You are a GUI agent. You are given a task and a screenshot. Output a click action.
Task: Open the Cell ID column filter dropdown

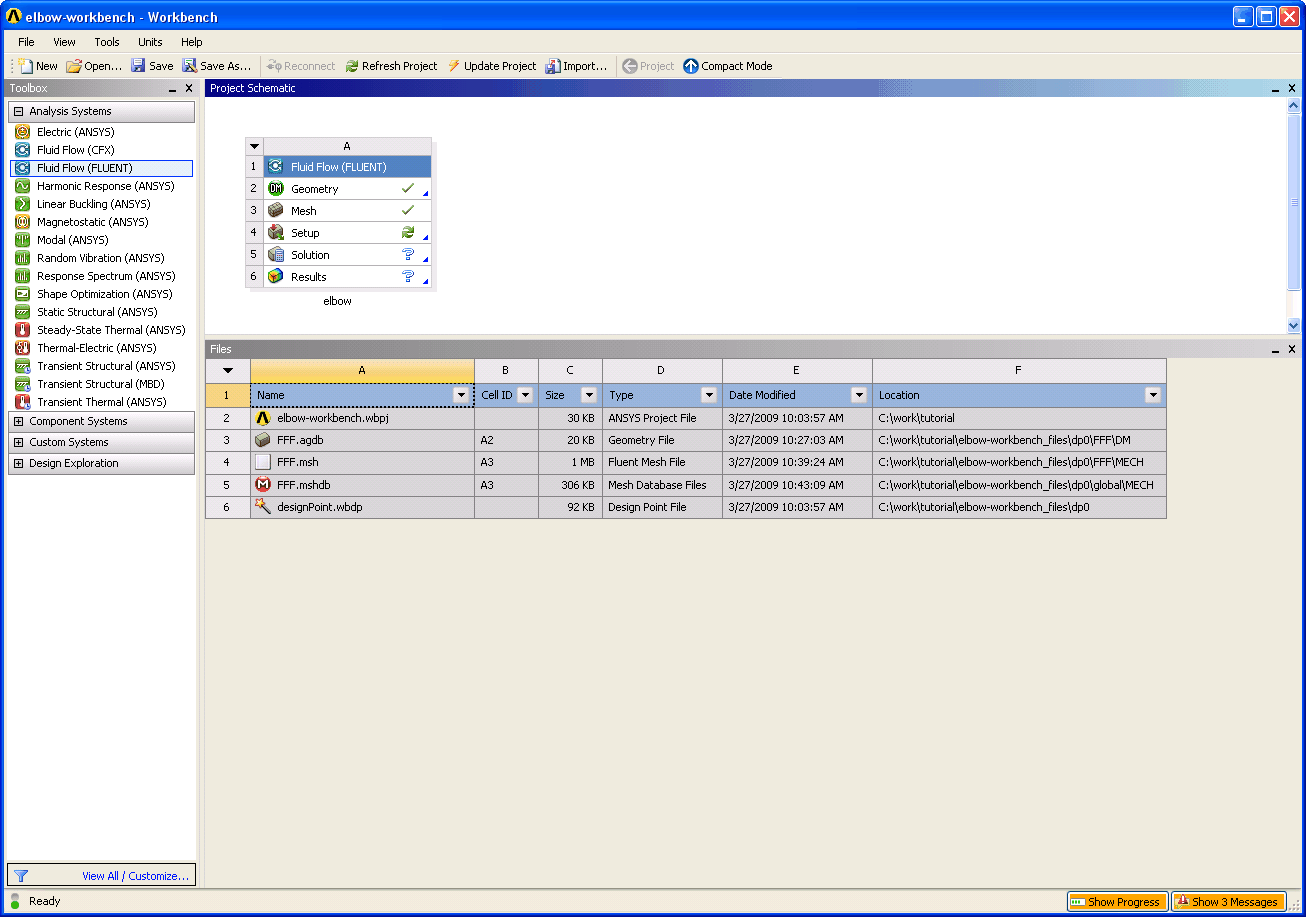[525, 395]
